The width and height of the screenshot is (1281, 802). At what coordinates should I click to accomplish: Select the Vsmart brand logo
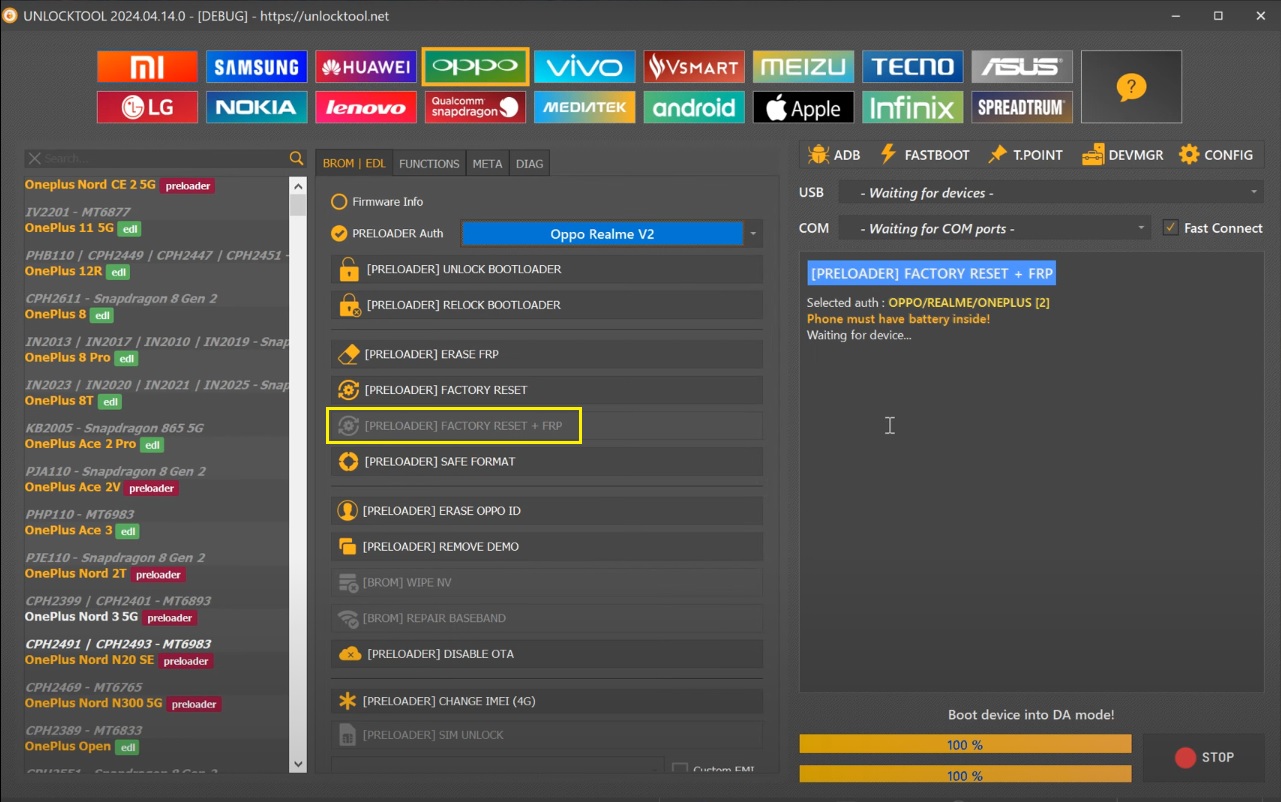pos(694,67)
